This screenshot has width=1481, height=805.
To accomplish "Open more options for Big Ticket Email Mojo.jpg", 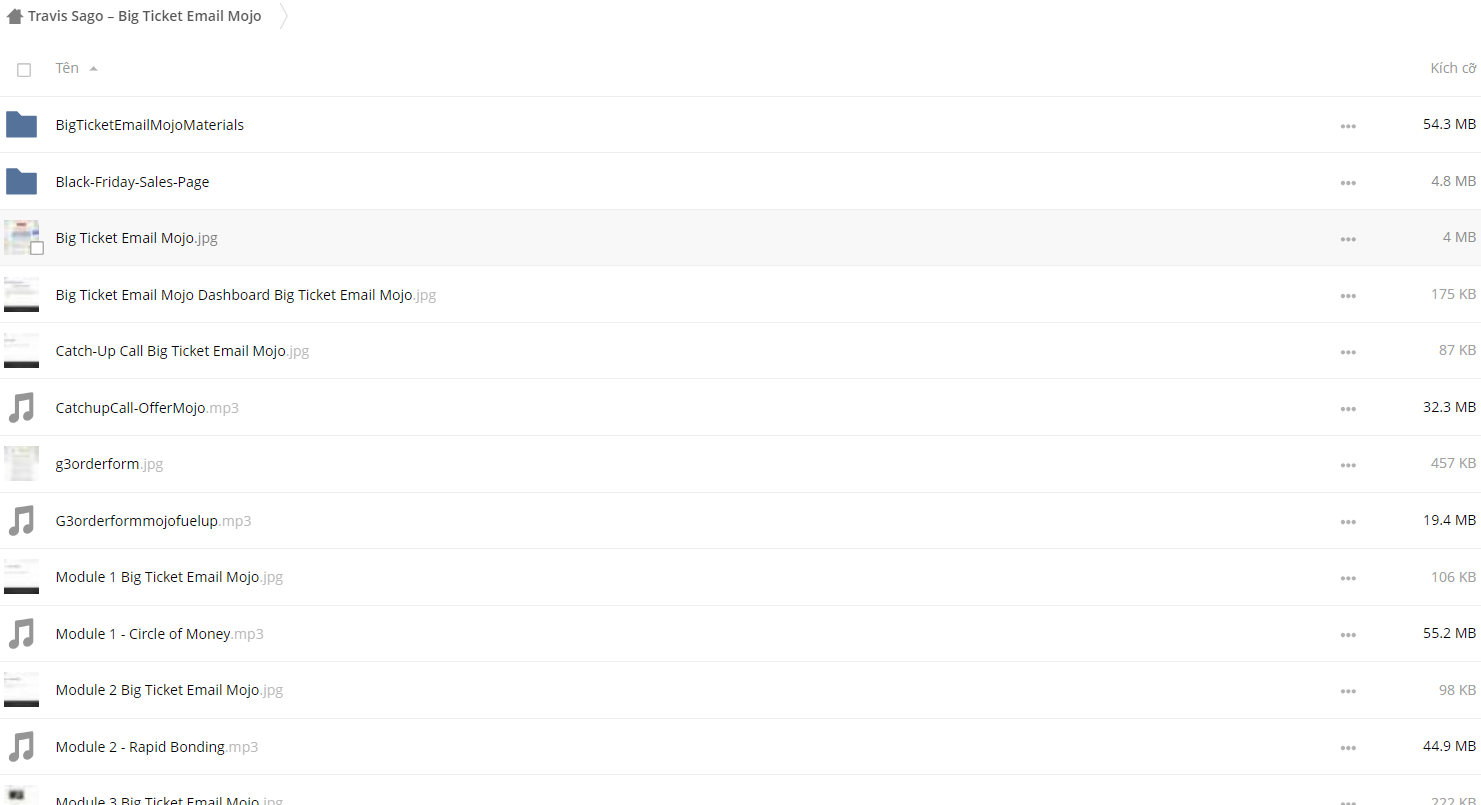I will pyautogui.click(x=1348, y=239).
